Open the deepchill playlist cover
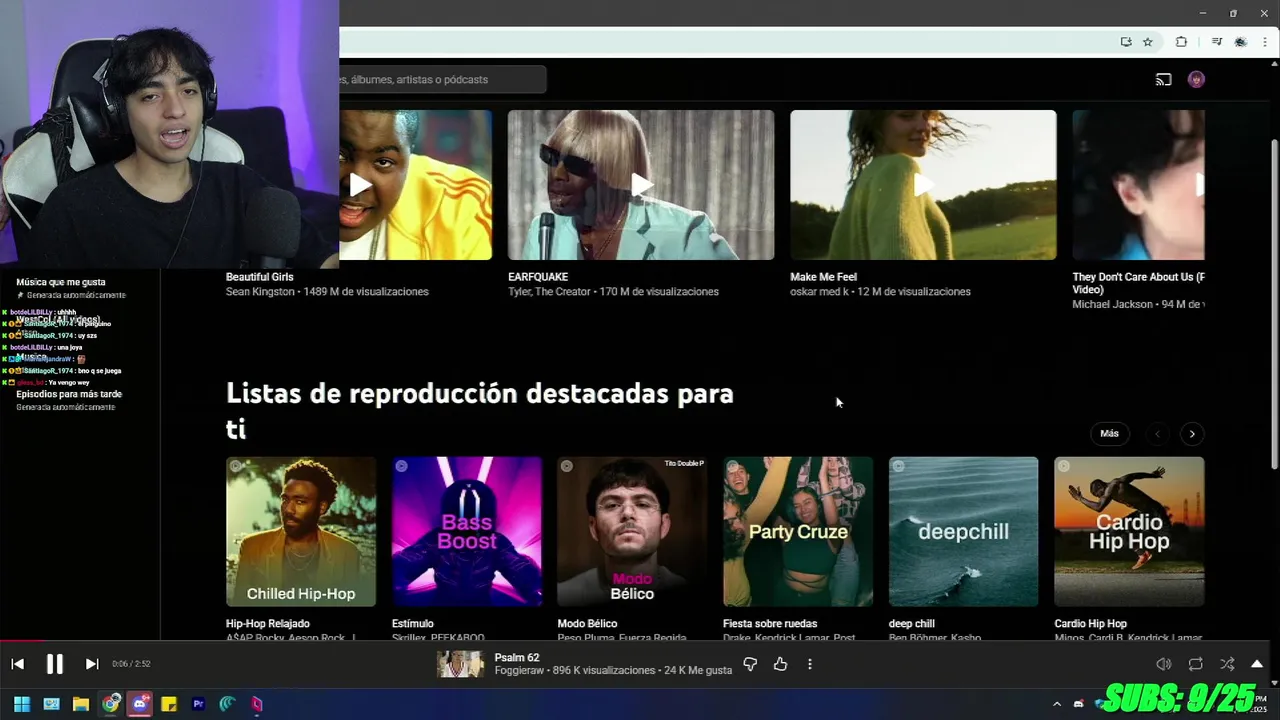The width and height of the screenshot is (1280, 720). tap(963, 532)
